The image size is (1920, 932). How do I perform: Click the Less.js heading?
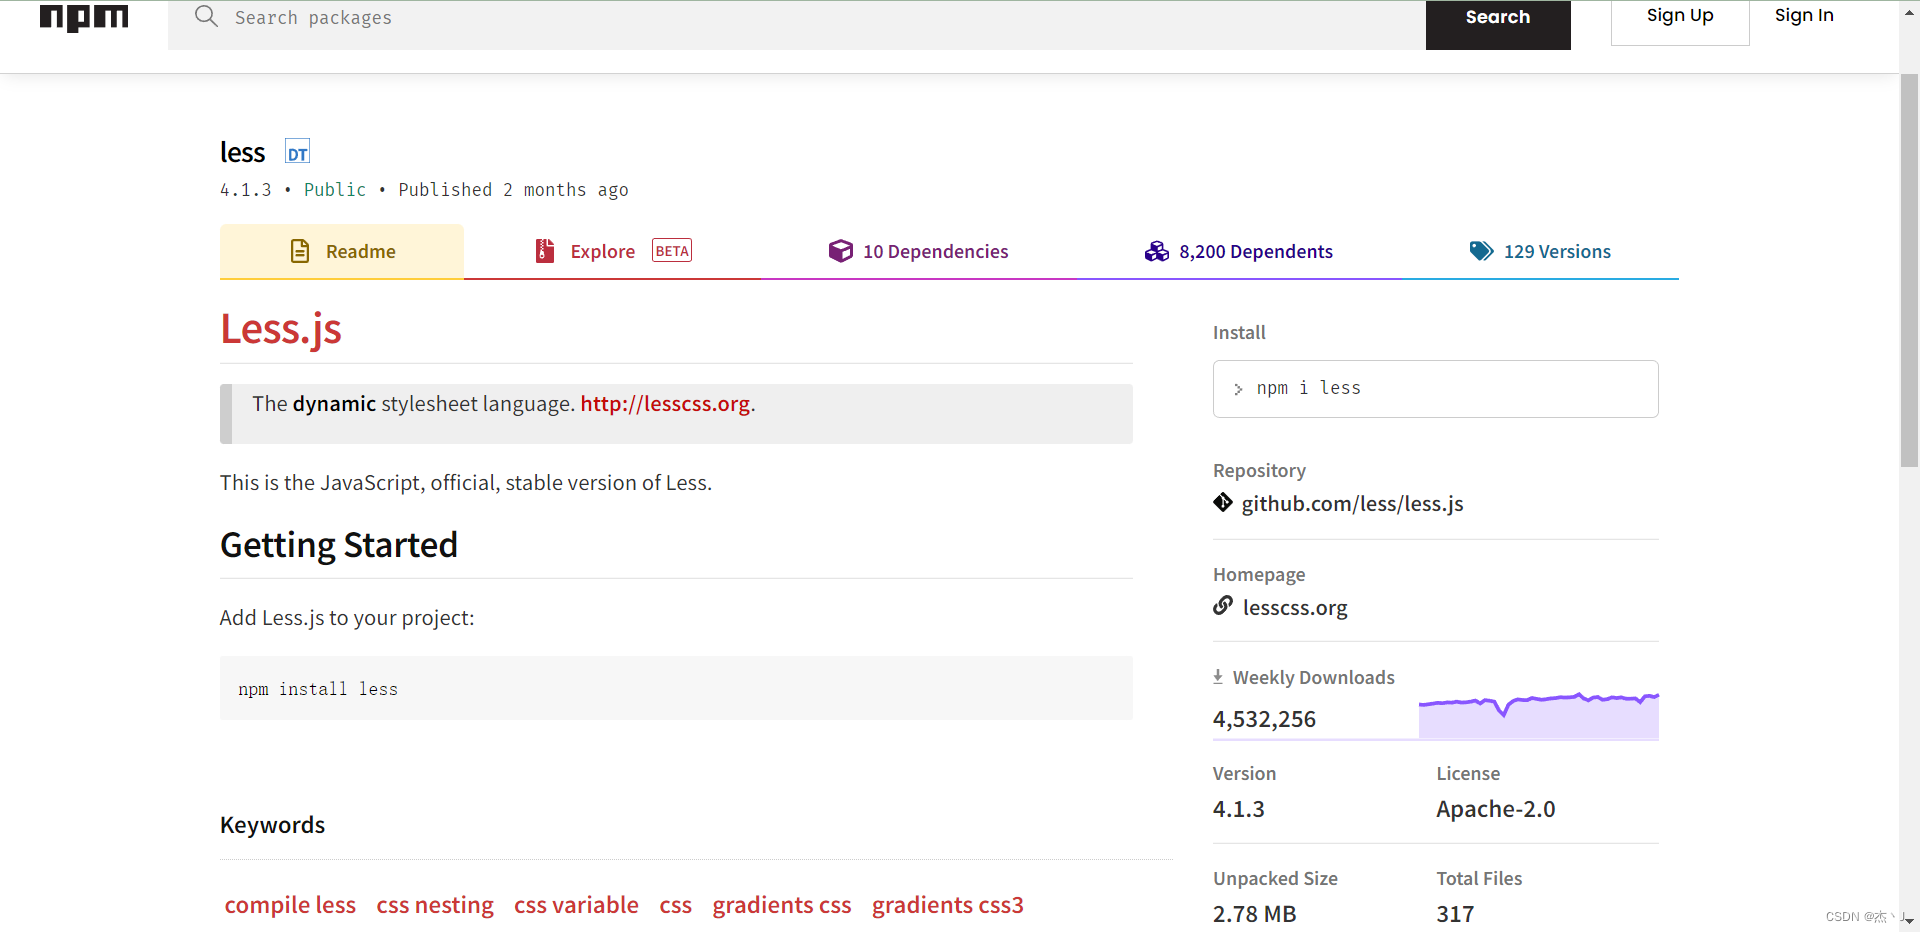pyautogui.click(x=281, y=329)
